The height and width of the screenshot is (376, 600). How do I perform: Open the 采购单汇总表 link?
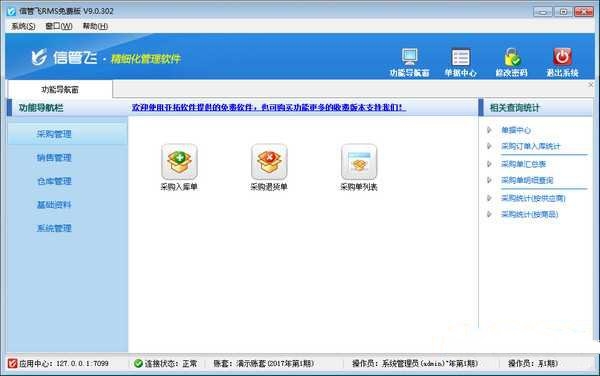(523, 164)
